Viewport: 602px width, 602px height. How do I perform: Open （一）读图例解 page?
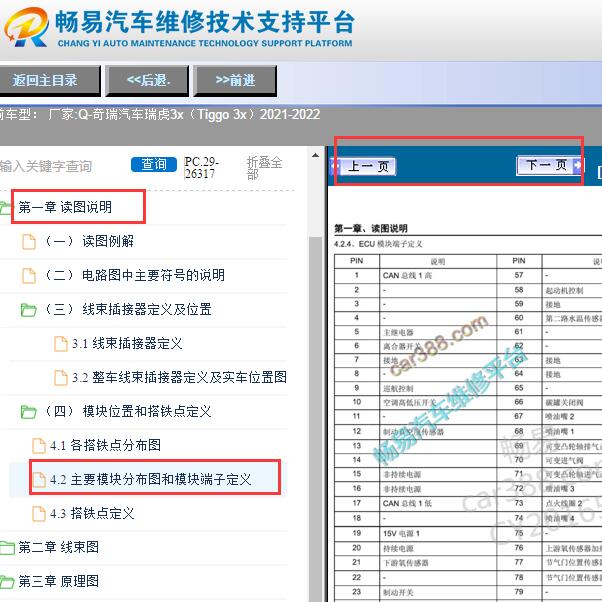point(89,241)
